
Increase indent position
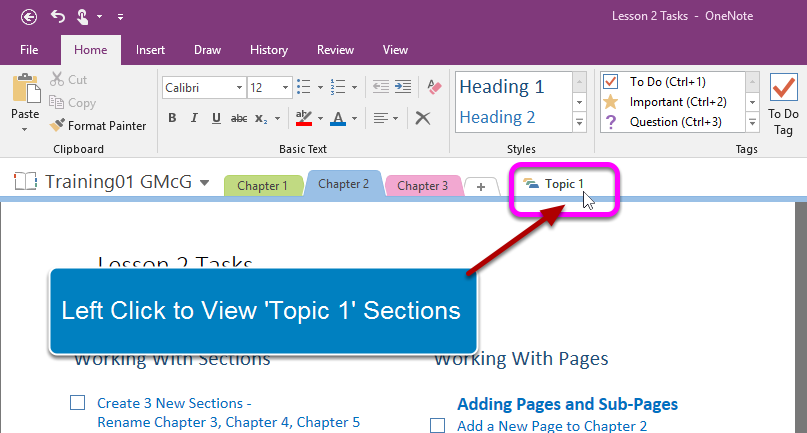(x=403, y=87)
